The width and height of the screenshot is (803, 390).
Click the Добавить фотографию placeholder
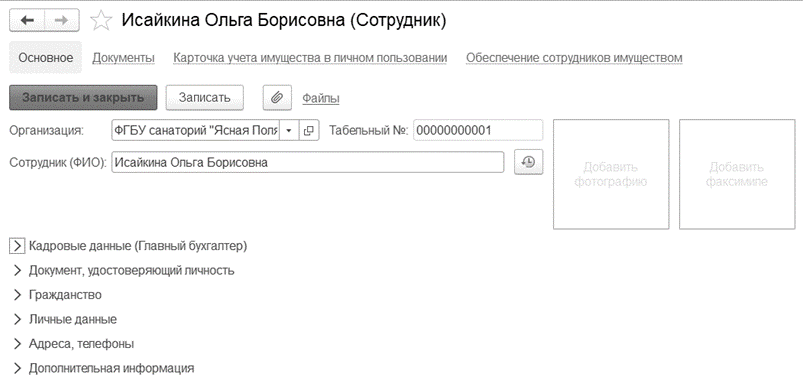point(611,174)
